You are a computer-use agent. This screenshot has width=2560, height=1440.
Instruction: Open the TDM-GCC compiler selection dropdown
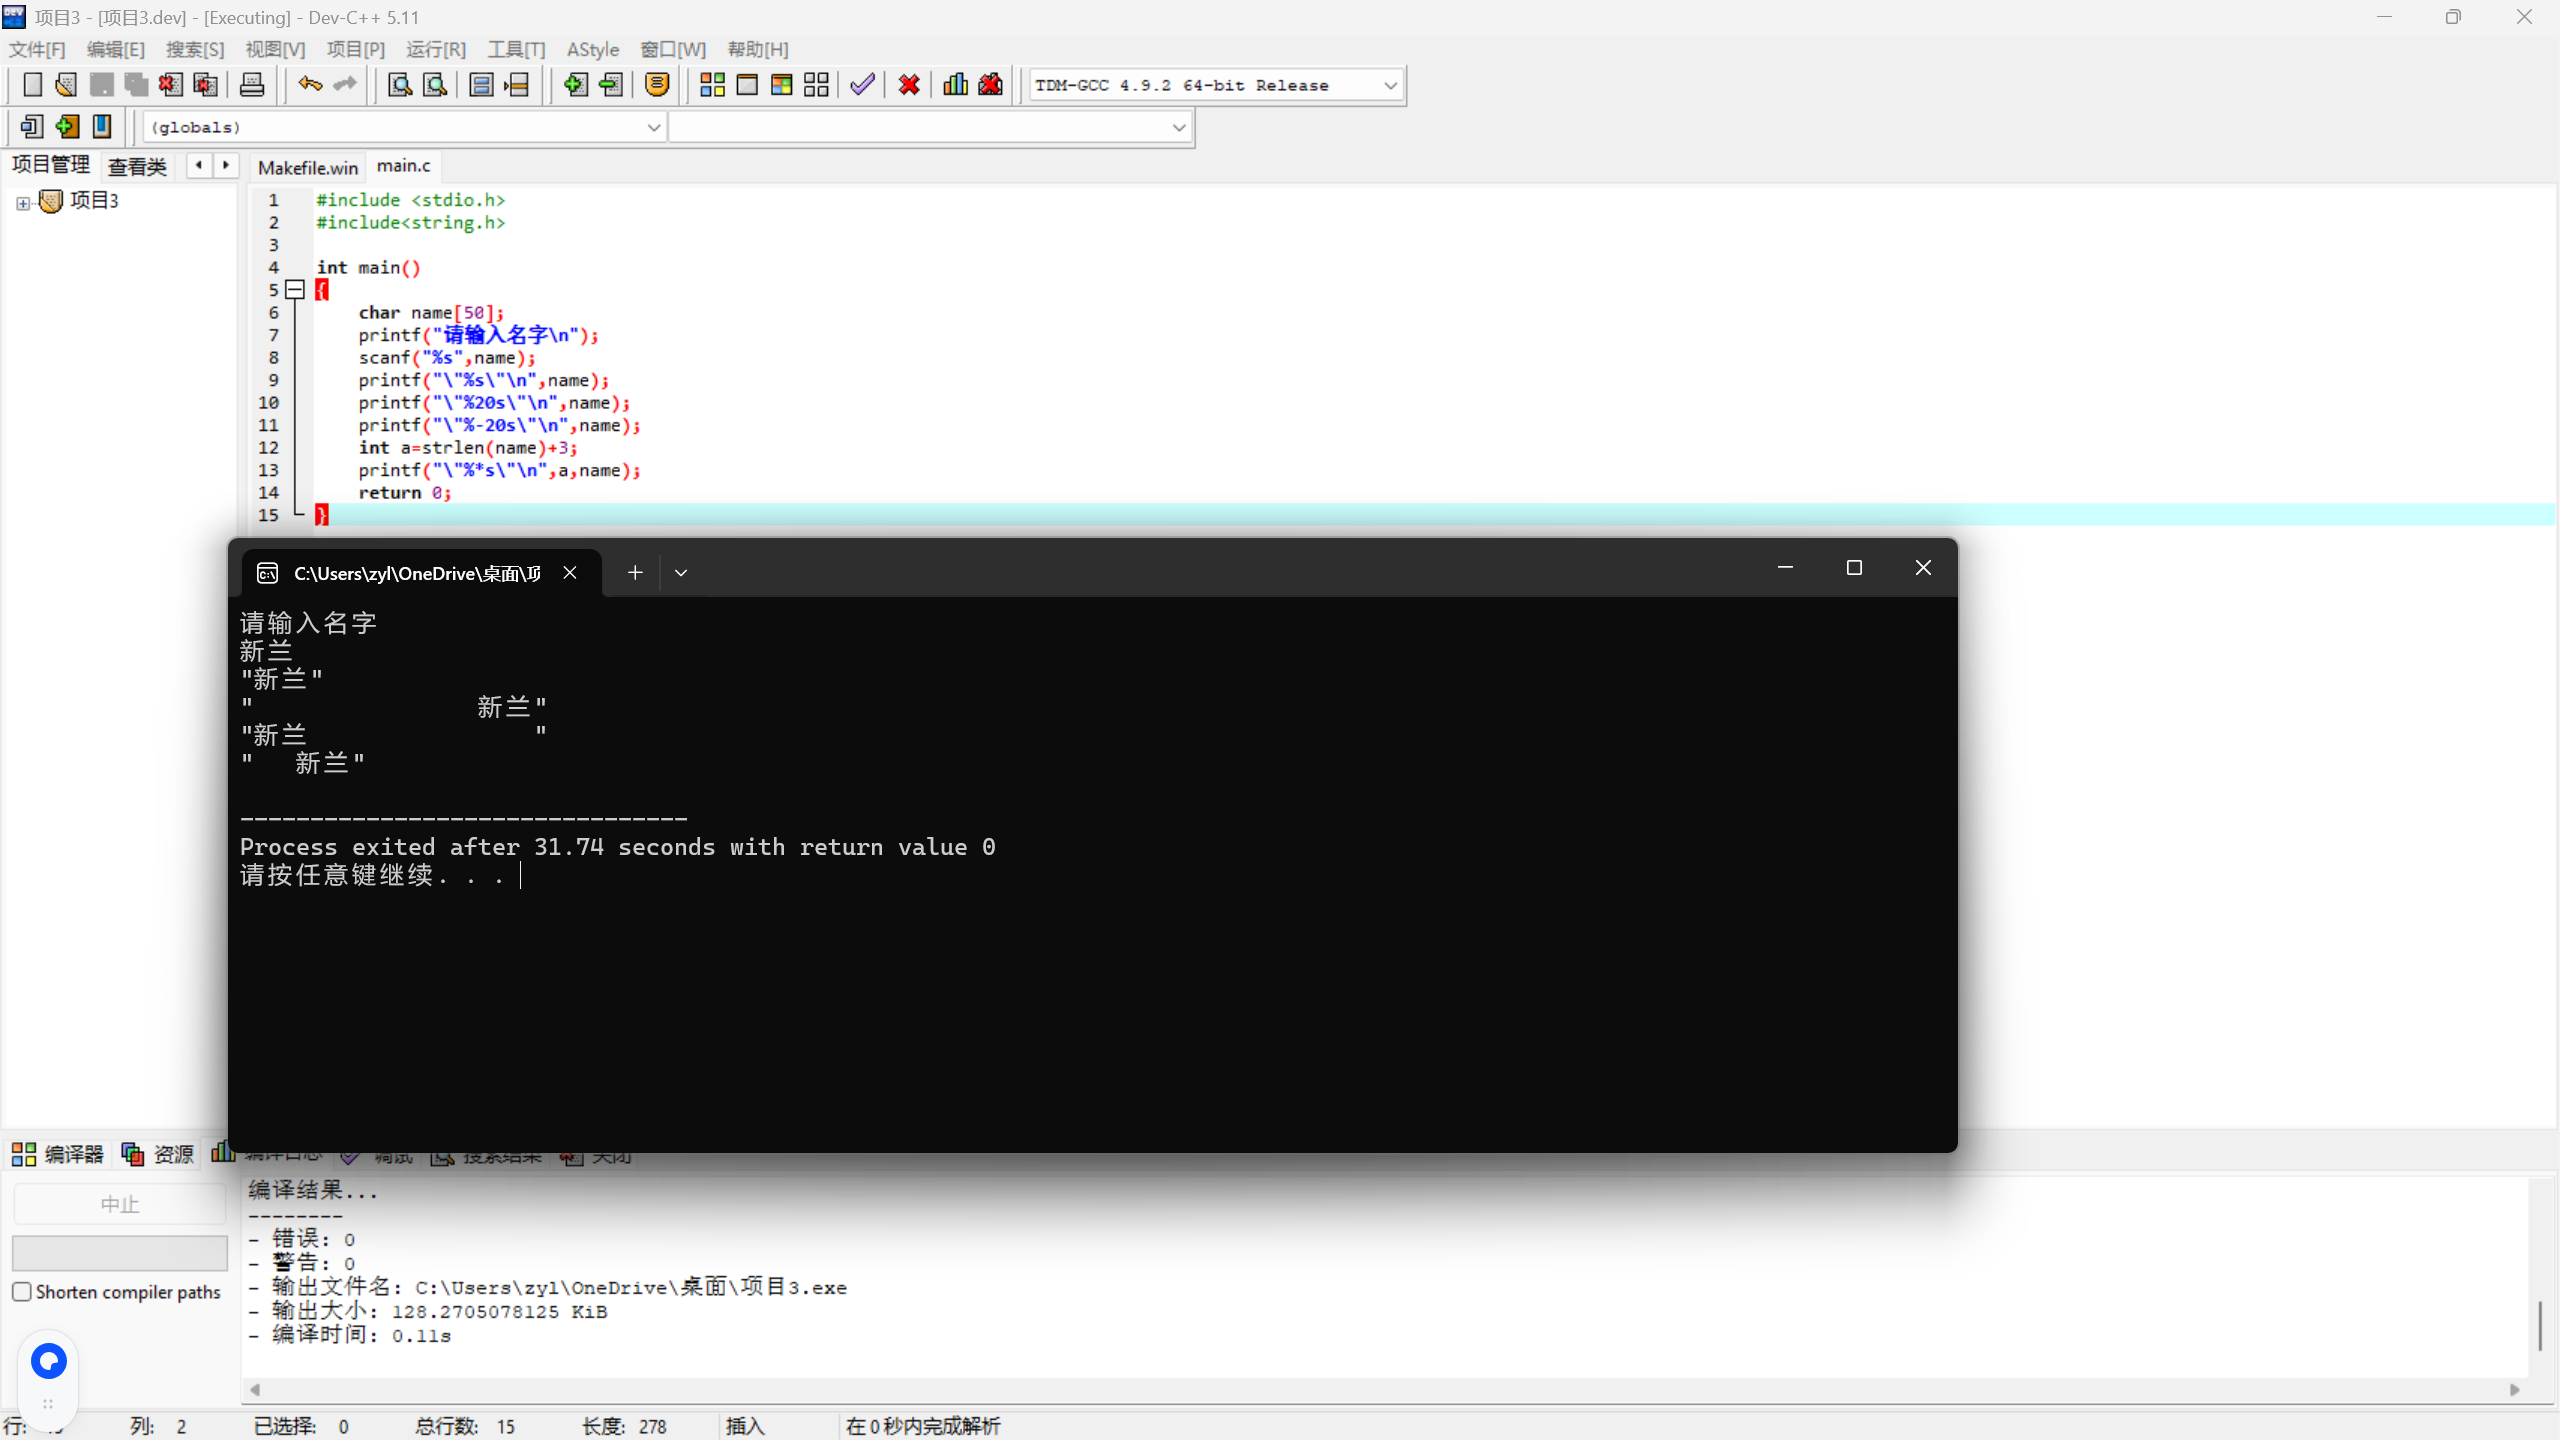(1390, 86)
